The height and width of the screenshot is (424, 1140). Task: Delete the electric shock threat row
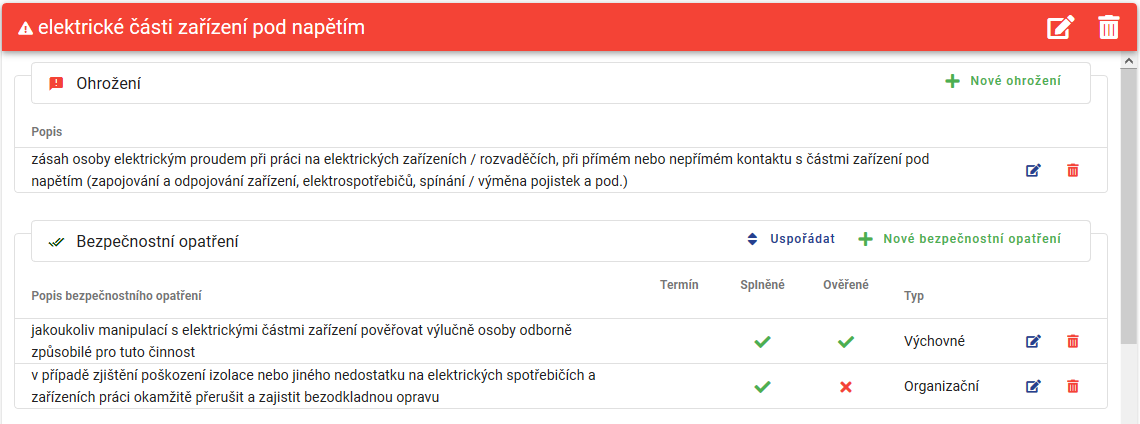click(1072, 170)
